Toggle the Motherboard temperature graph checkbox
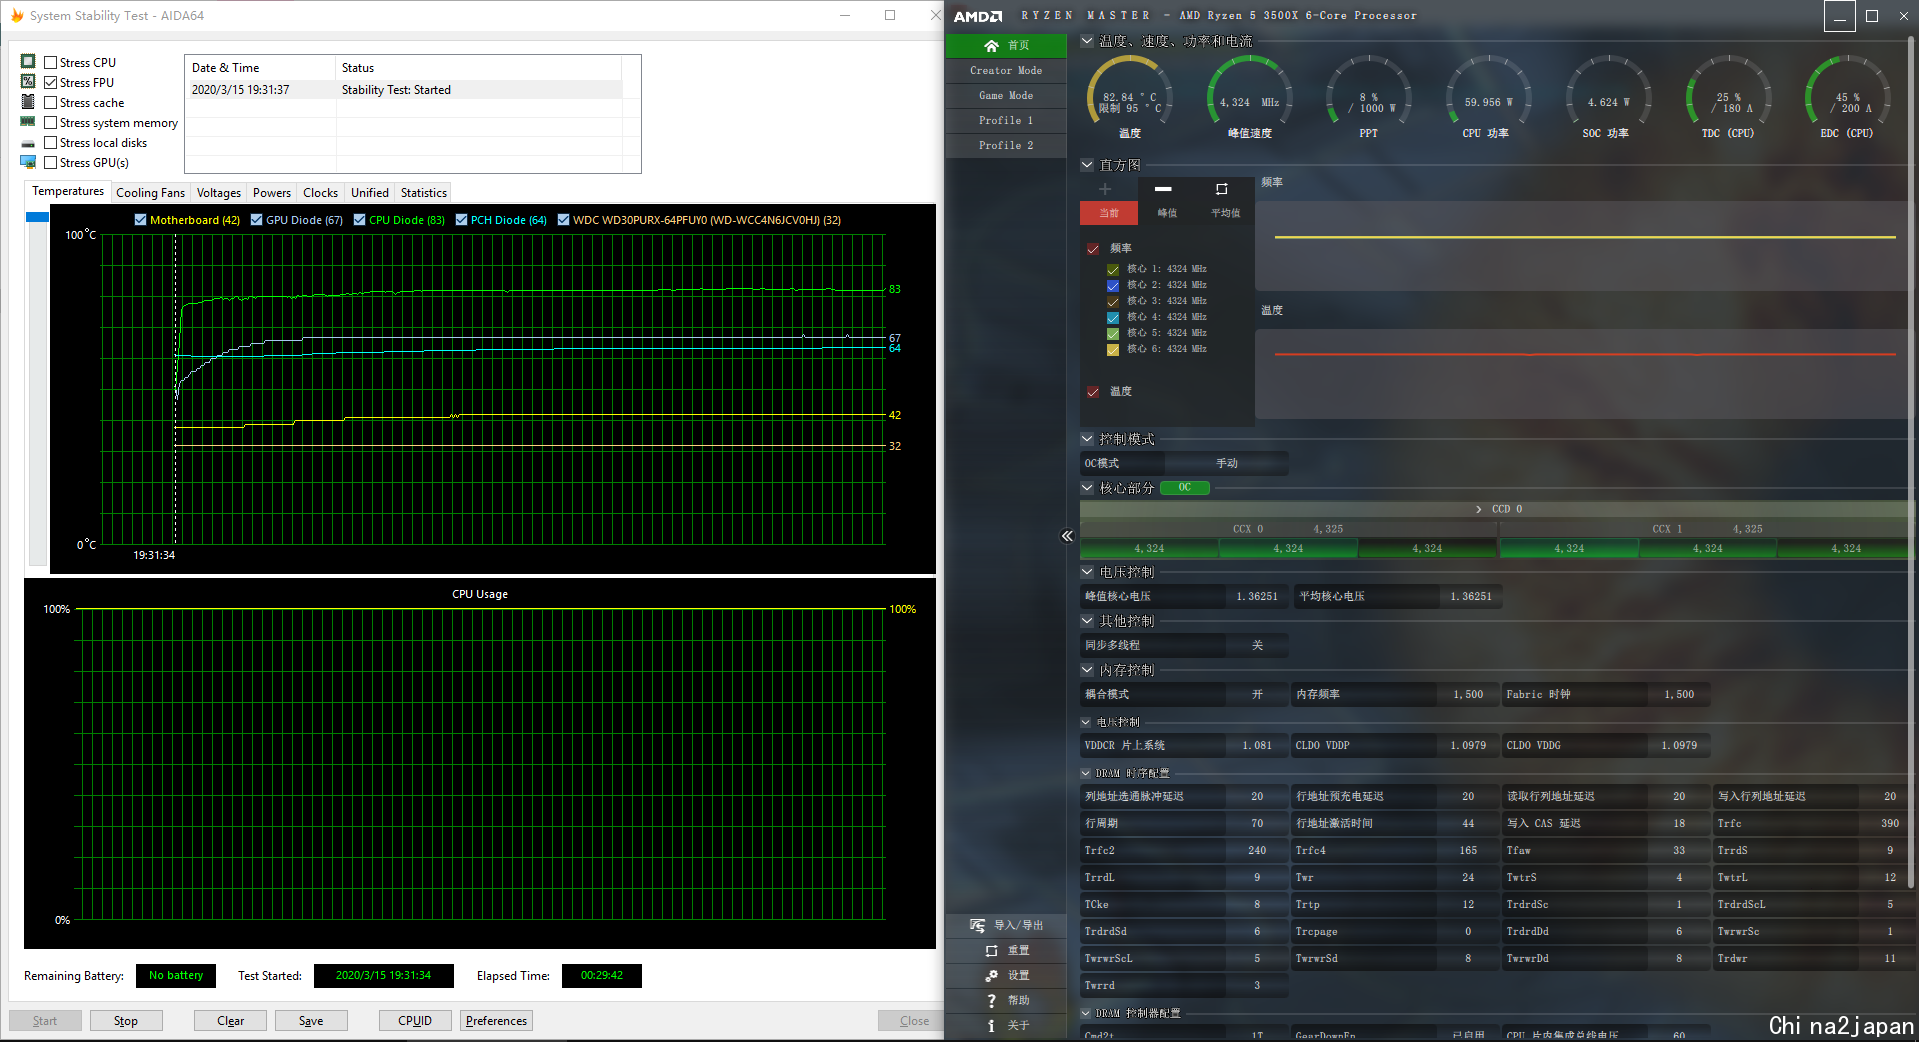This screenshot has width=1919, height=1042. (x=140, y=220)
